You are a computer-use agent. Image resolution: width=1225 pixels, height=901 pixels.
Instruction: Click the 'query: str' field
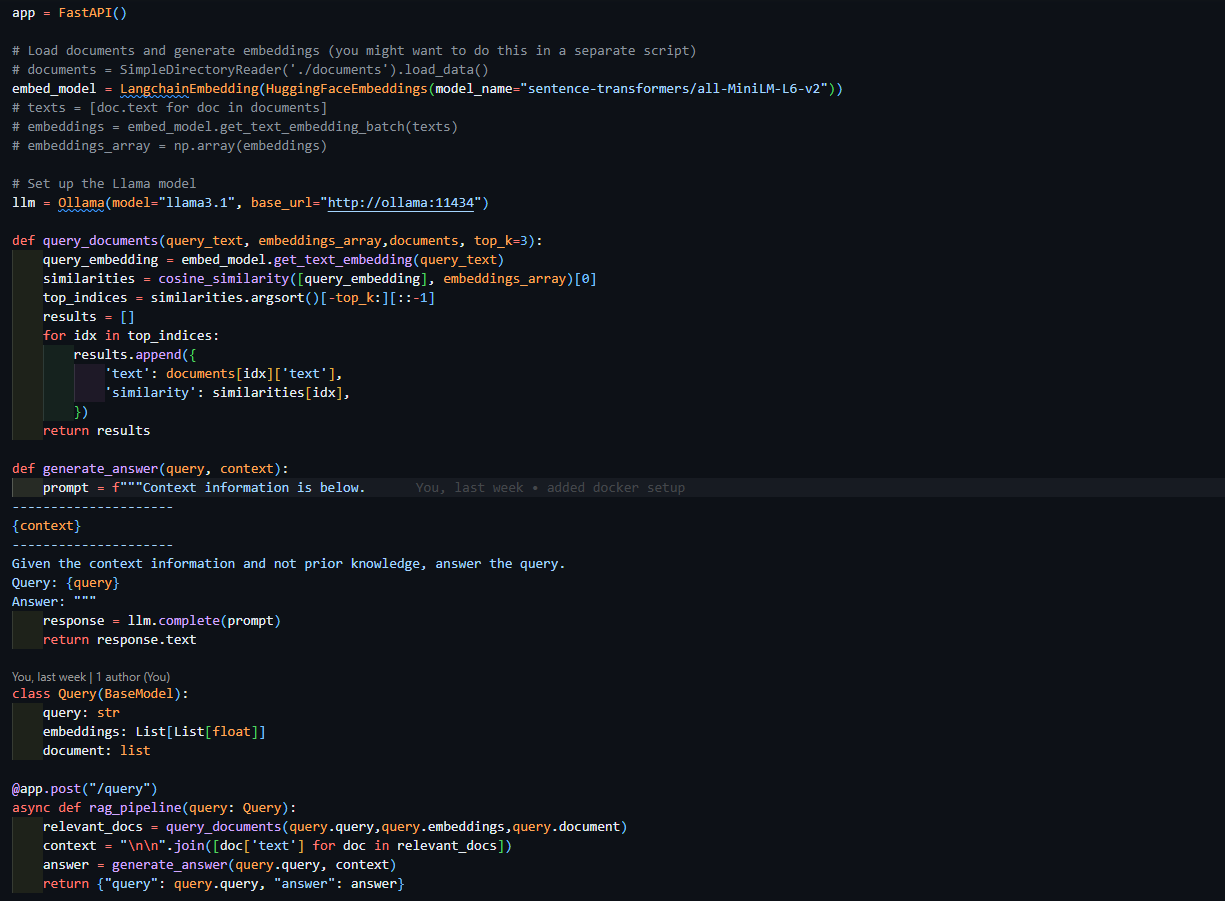tap(81, 713)
